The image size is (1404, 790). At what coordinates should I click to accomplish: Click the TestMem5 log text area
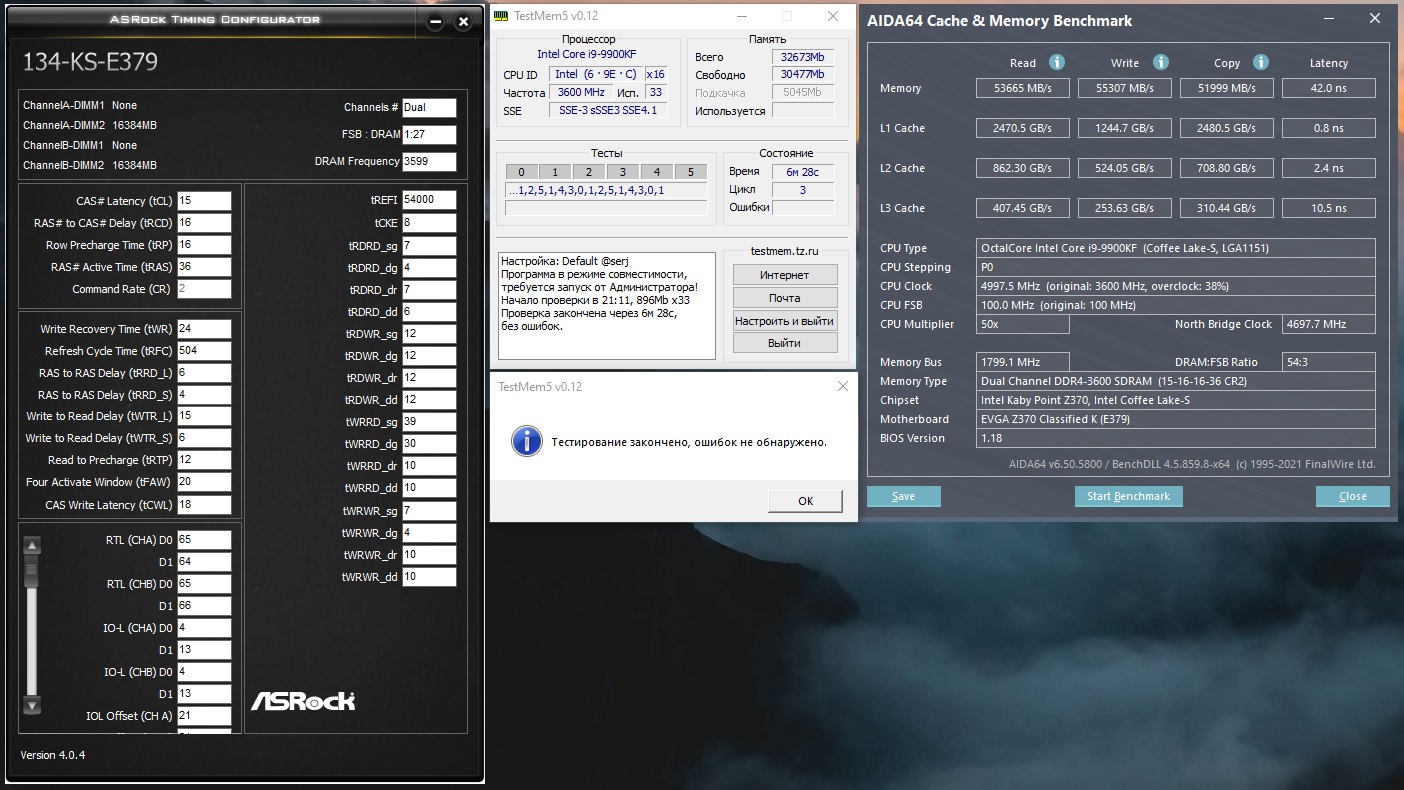click(606, 305)
